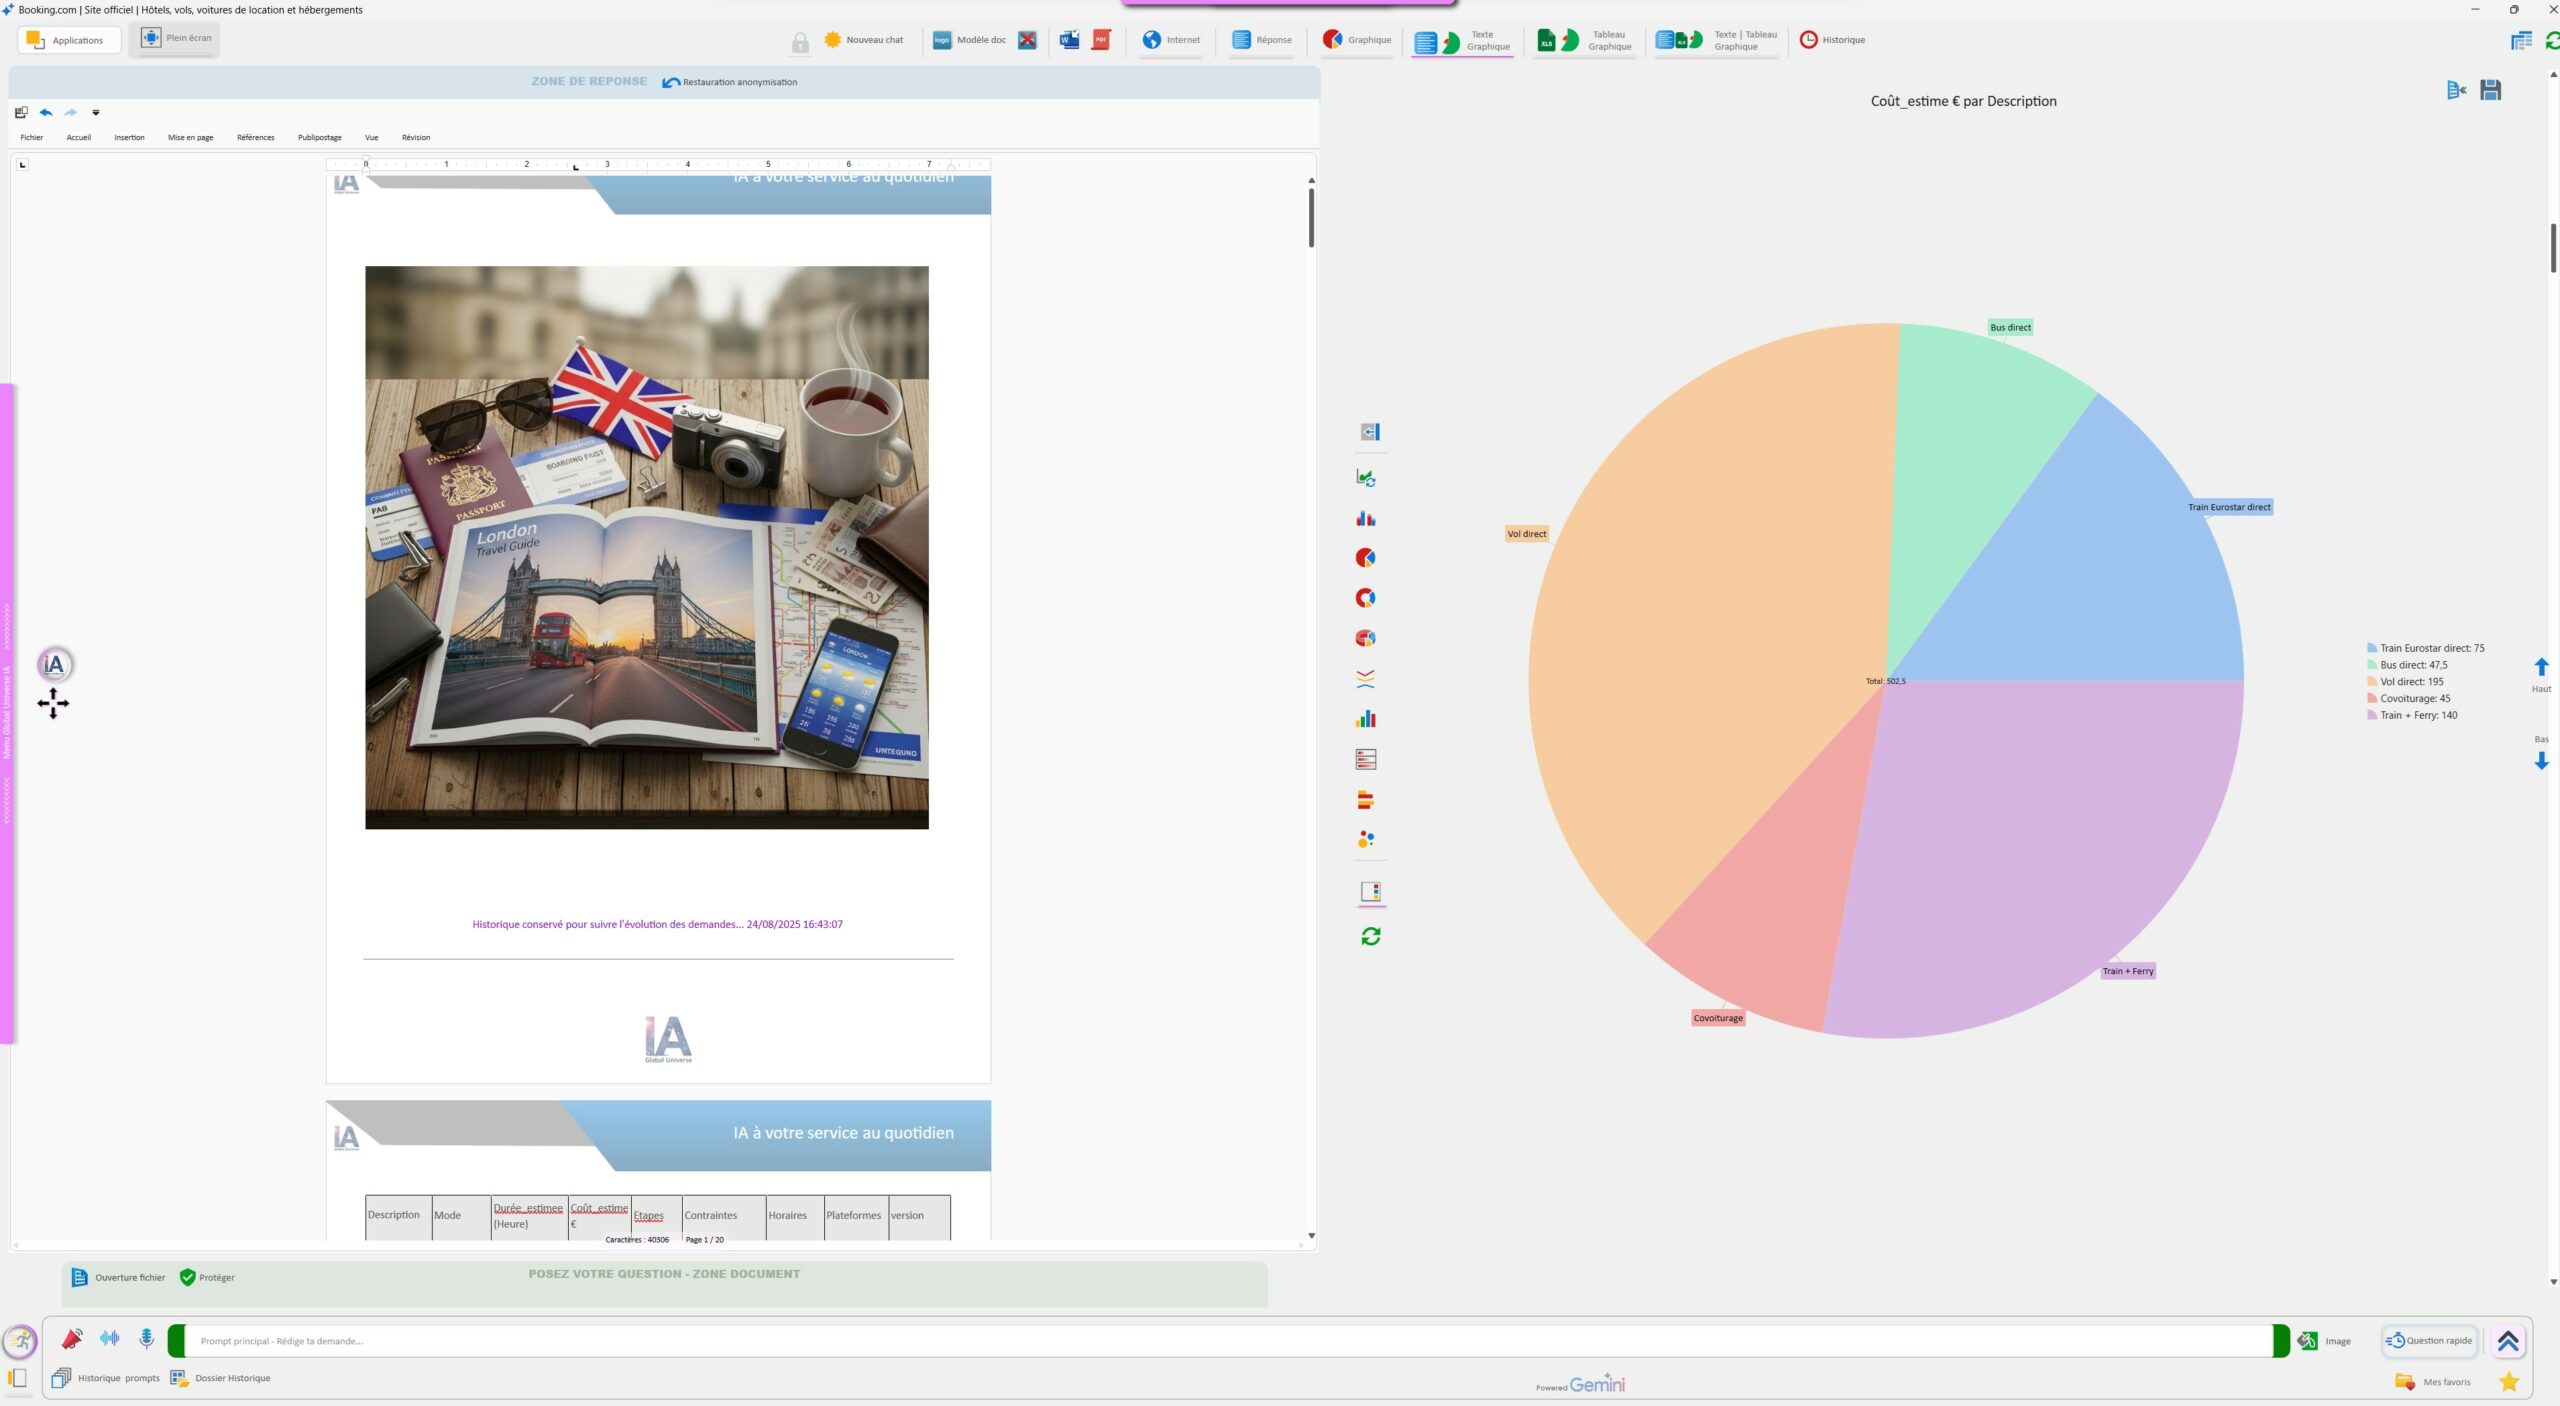Click the save chart floppy icon
This screenshot has width=2560, height=1406.
(2490, 90)
